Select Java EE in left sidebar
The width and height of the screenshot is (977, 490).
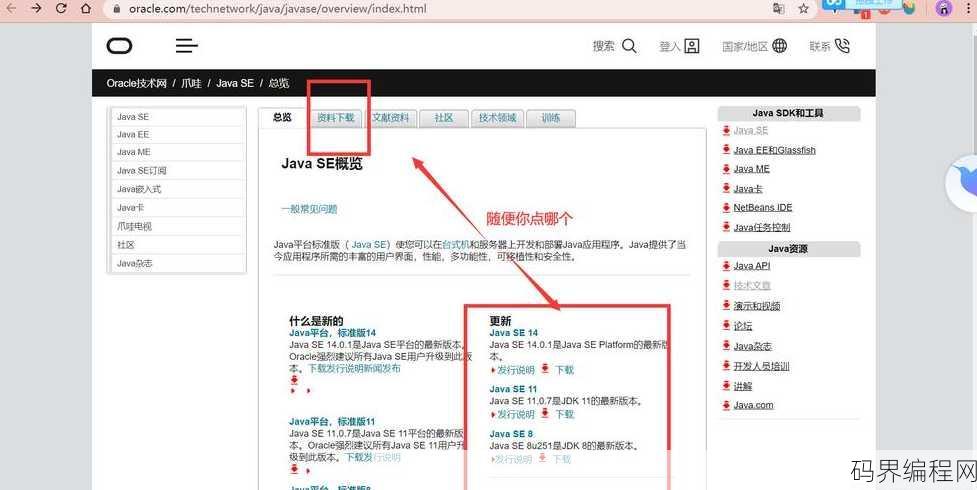click(x=178, y=134)
